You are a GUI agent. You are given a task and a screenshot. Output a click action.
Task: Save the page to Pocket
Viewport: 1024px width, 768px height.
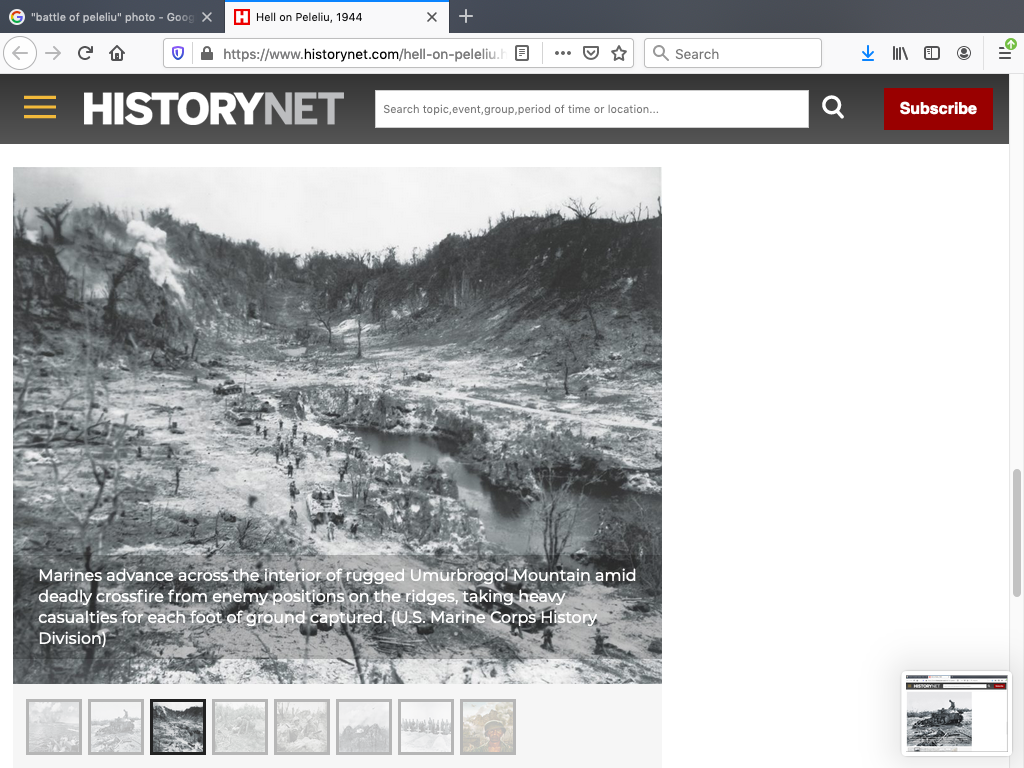pos(591,54)
